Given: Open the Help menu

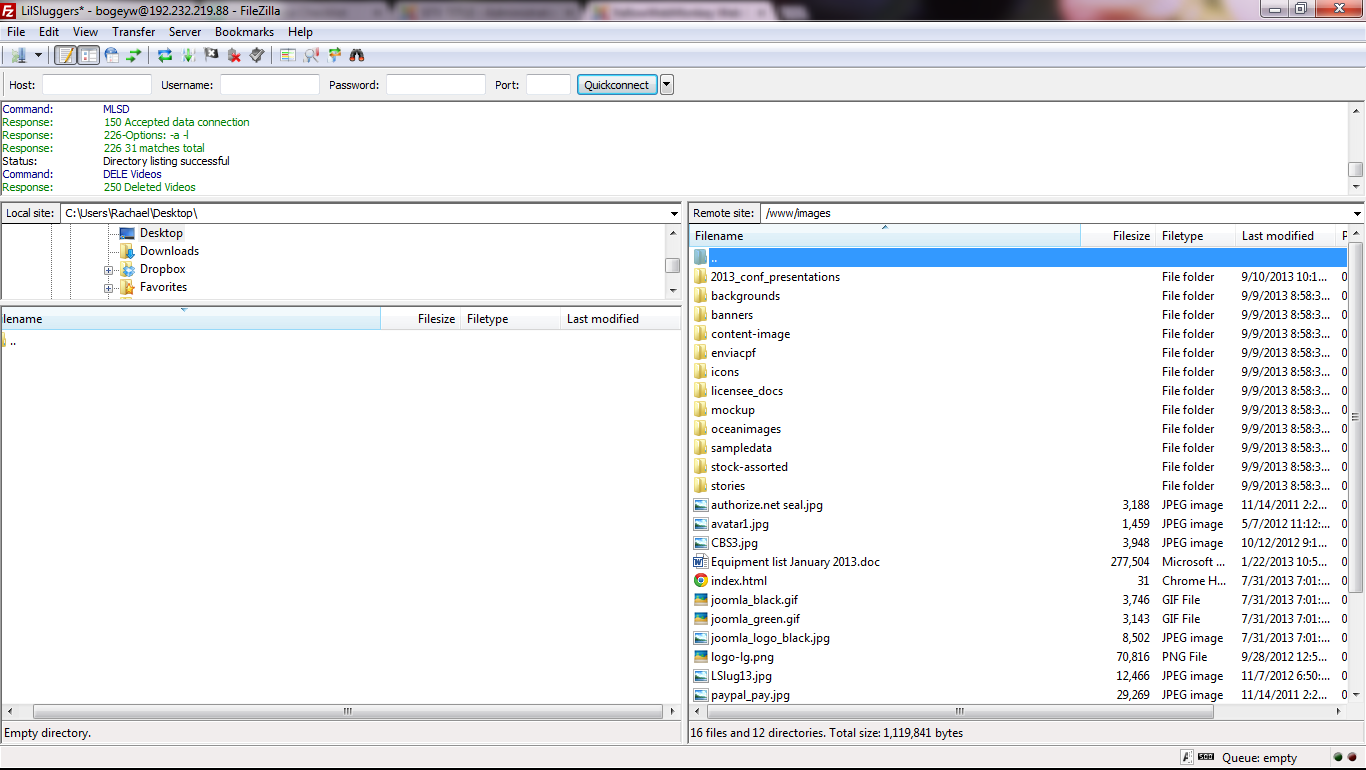Looking at the screenshot, I should (300, 32).
